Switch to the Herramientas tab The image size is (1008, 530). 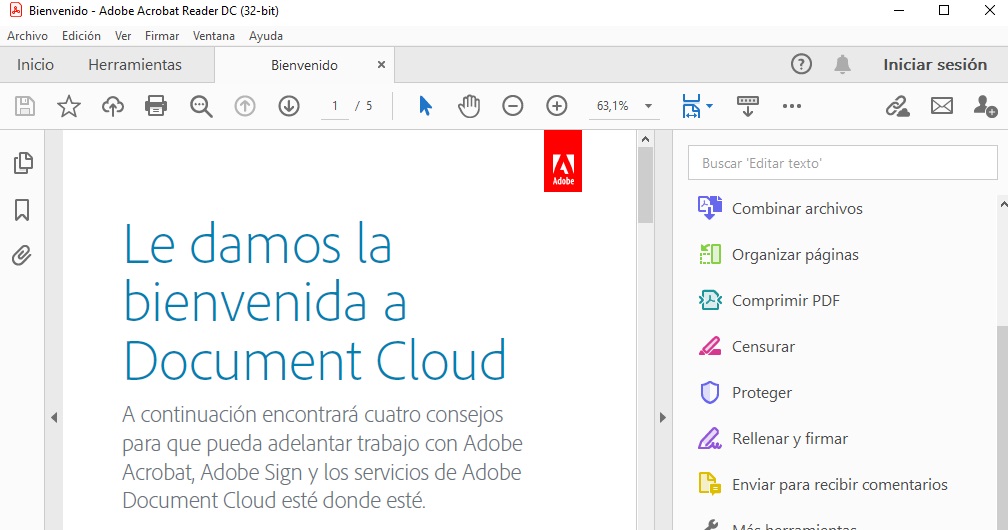[135, 65]
